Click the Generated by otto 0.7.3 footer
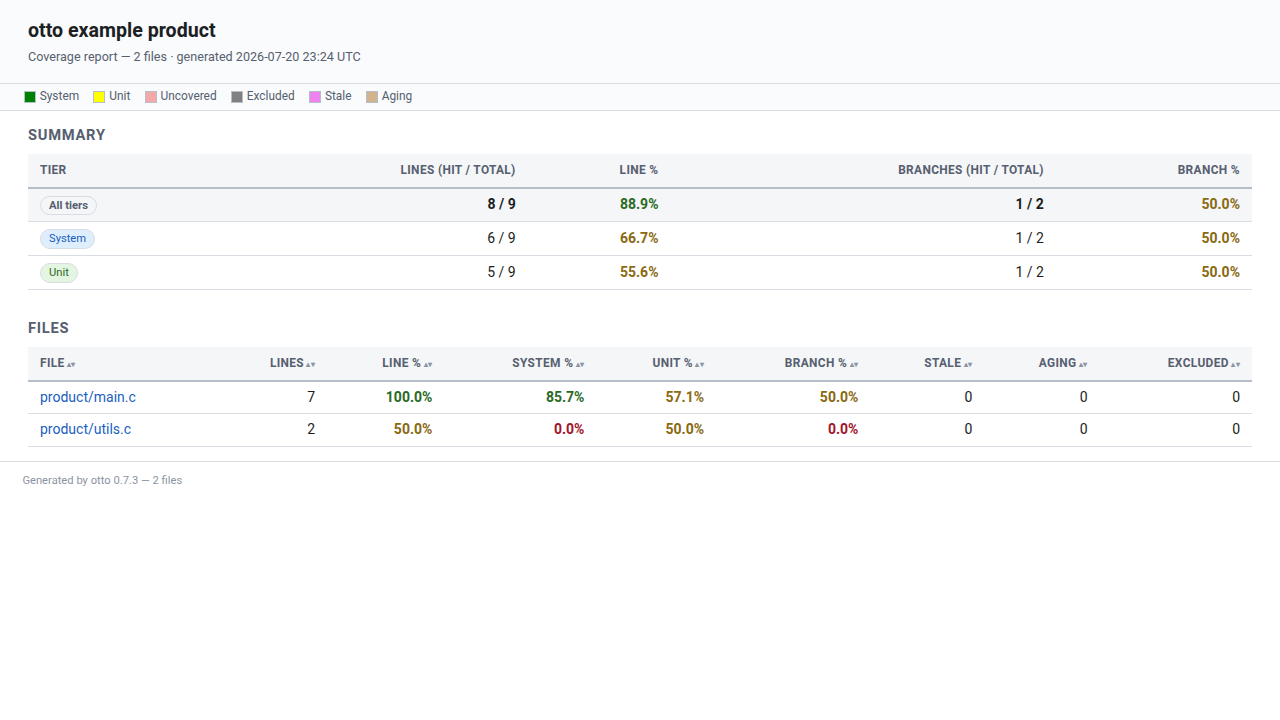1280x720 pixels. pyautogui.click(x=102, y=480)
